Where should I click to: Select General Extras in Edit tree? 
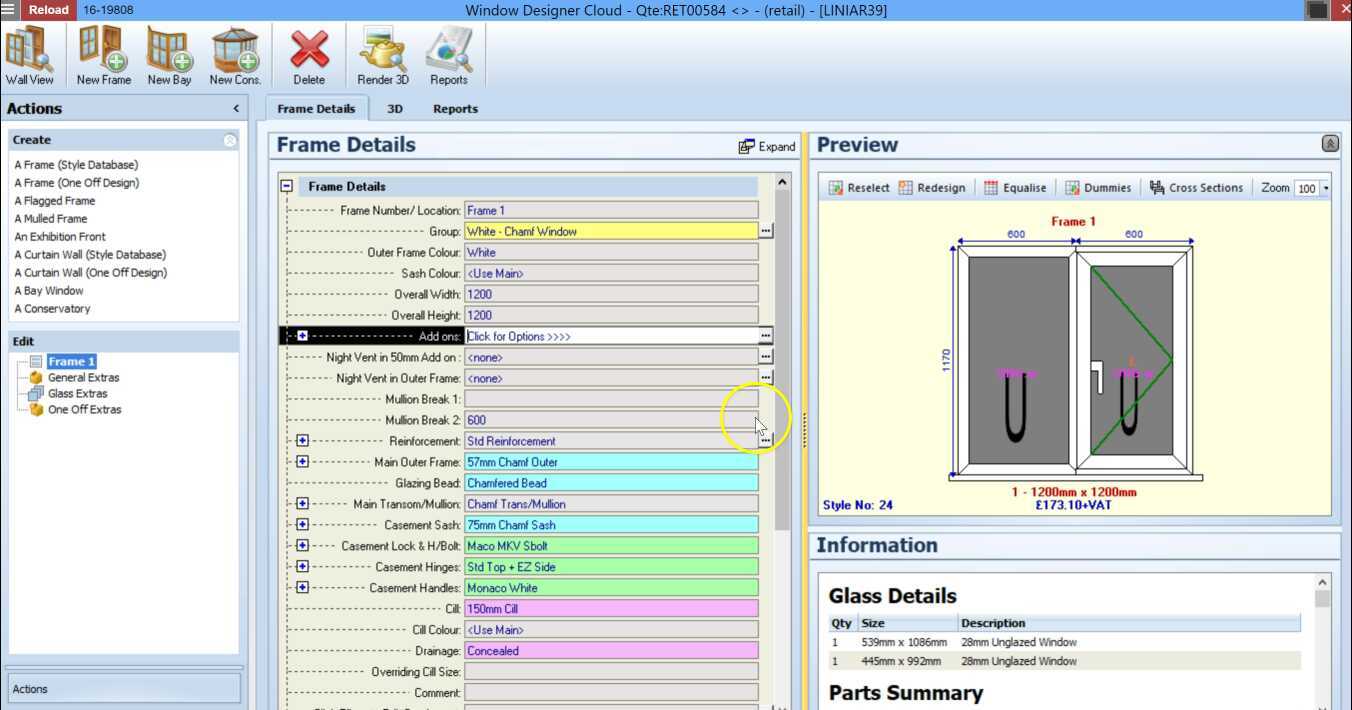(83, 378)
